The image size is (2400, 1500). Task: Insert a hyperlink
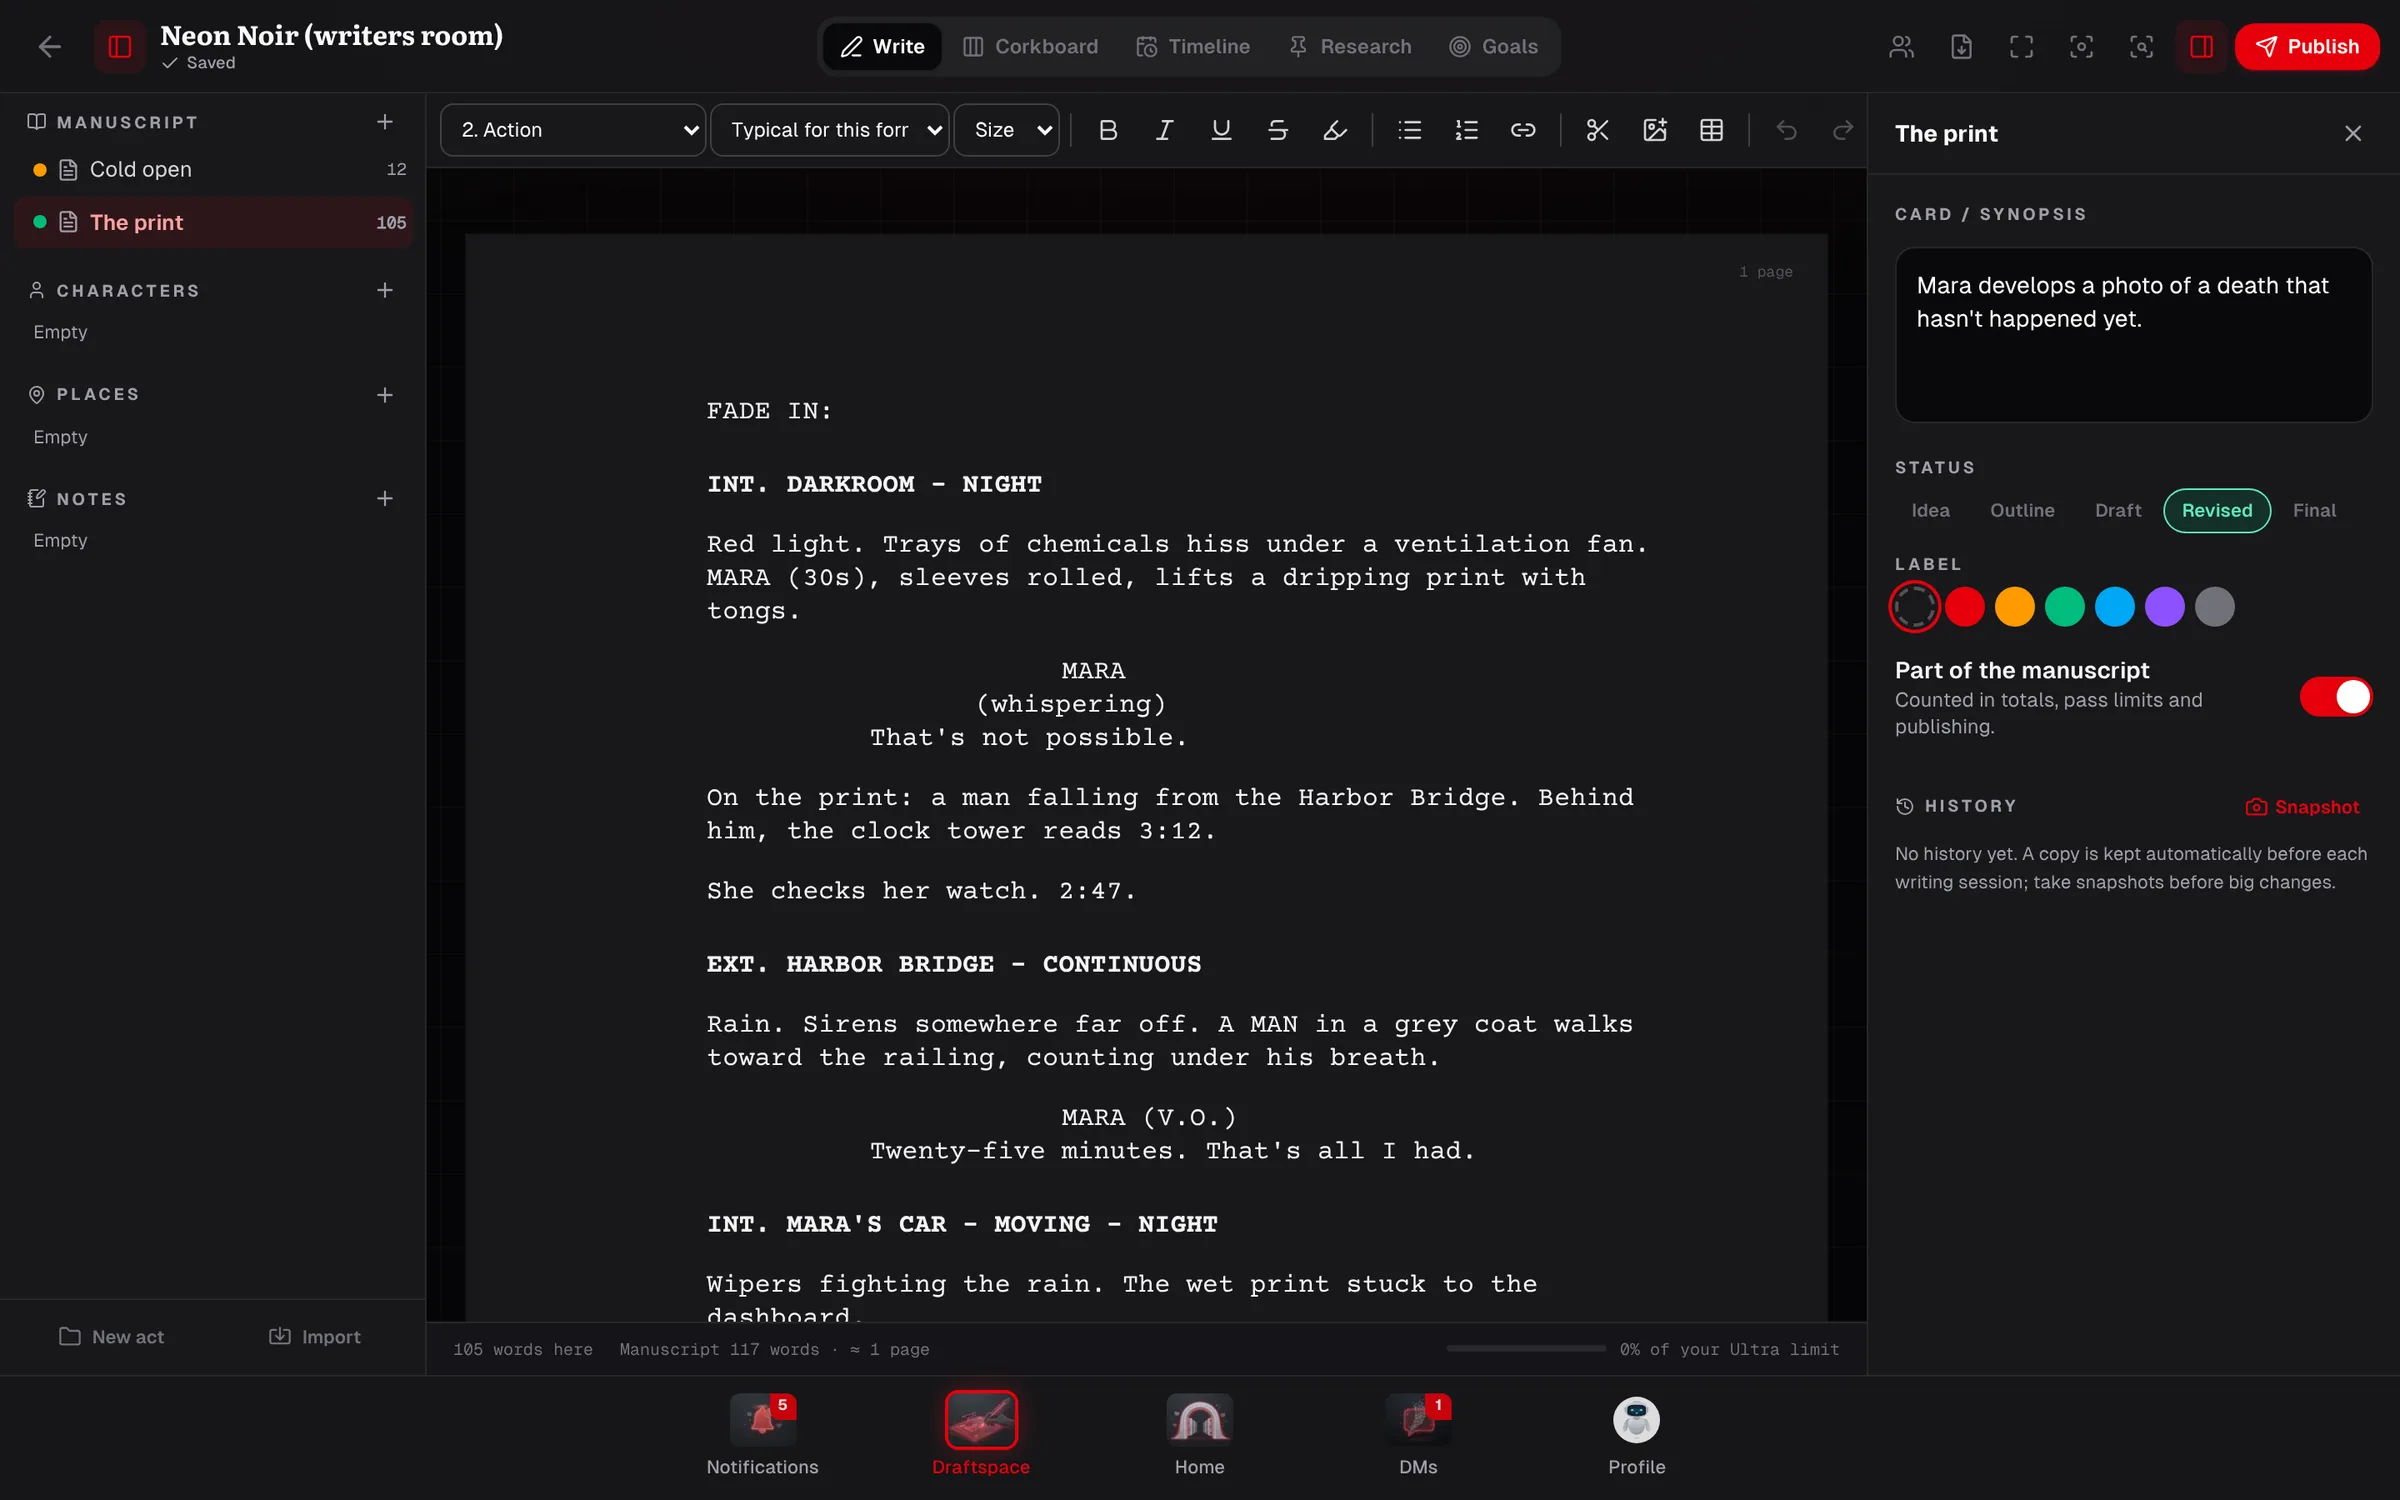[1523, 130]
